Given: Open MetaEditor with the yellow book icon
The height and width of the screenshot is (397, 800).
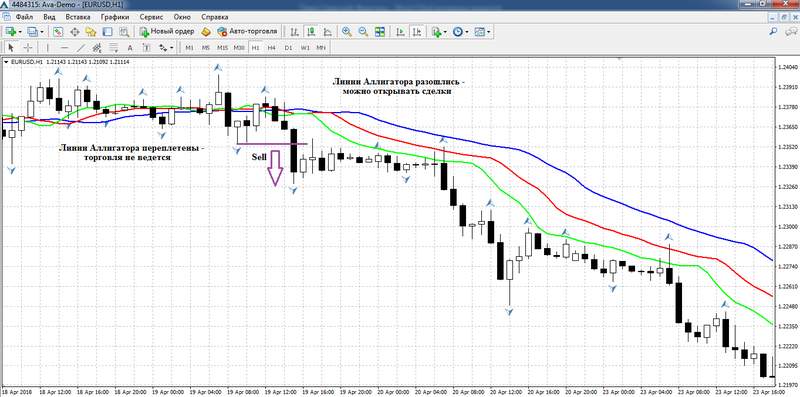Looking at the screenshot, I should 206,32.
